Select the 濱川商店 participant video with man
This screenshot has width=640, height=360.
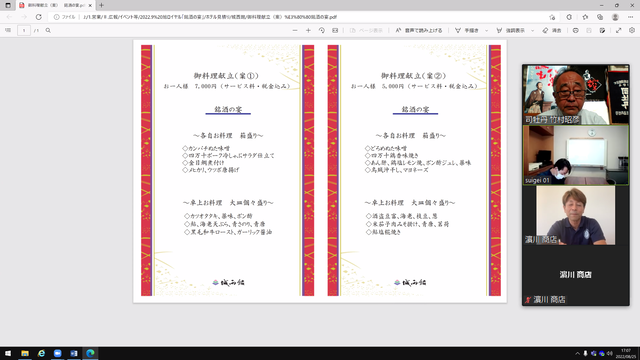point(576,216)
